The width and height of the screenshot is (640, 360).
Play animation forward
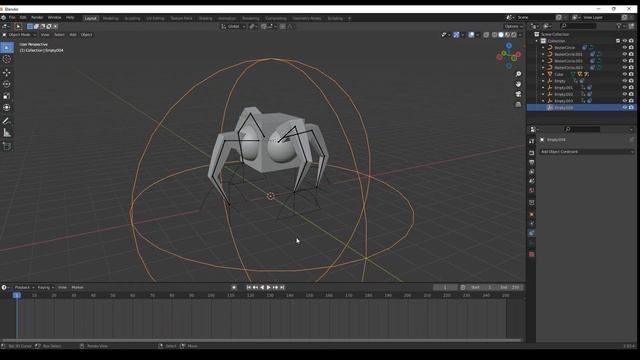(269, 287)
